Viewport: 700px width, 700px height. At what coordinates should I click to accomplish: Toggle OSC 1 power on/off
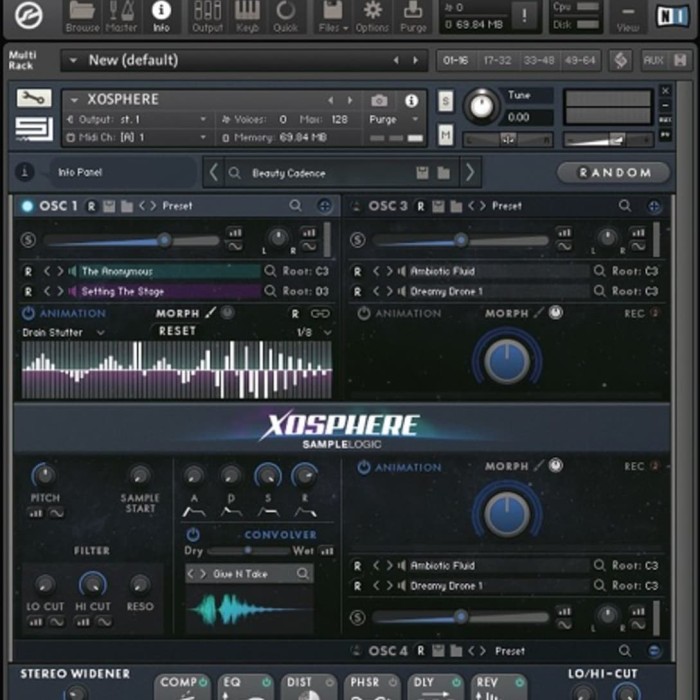(x=27, y=206)
